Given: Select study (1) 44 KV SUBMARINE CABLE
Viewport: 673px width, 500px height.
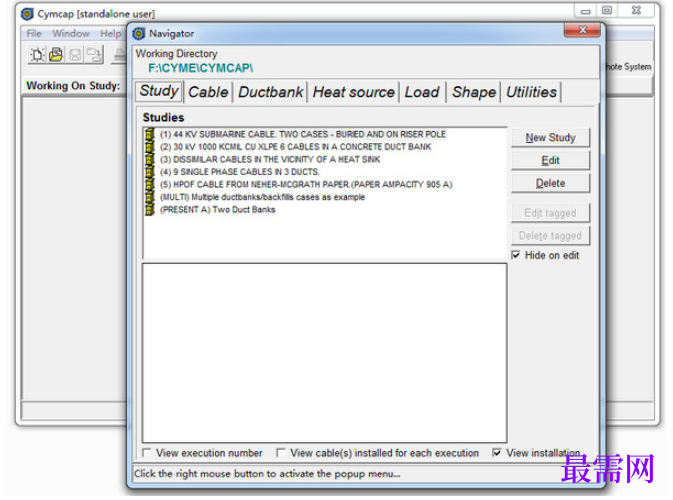Looking at the screenshot, I should pos(303,134).
